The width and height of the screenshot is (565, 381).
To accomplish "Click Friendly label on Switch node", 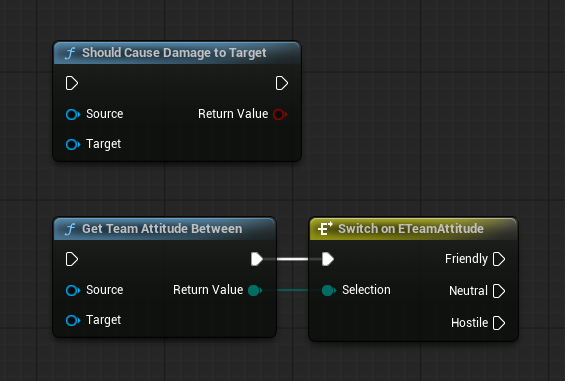I will tap(466, 259).
